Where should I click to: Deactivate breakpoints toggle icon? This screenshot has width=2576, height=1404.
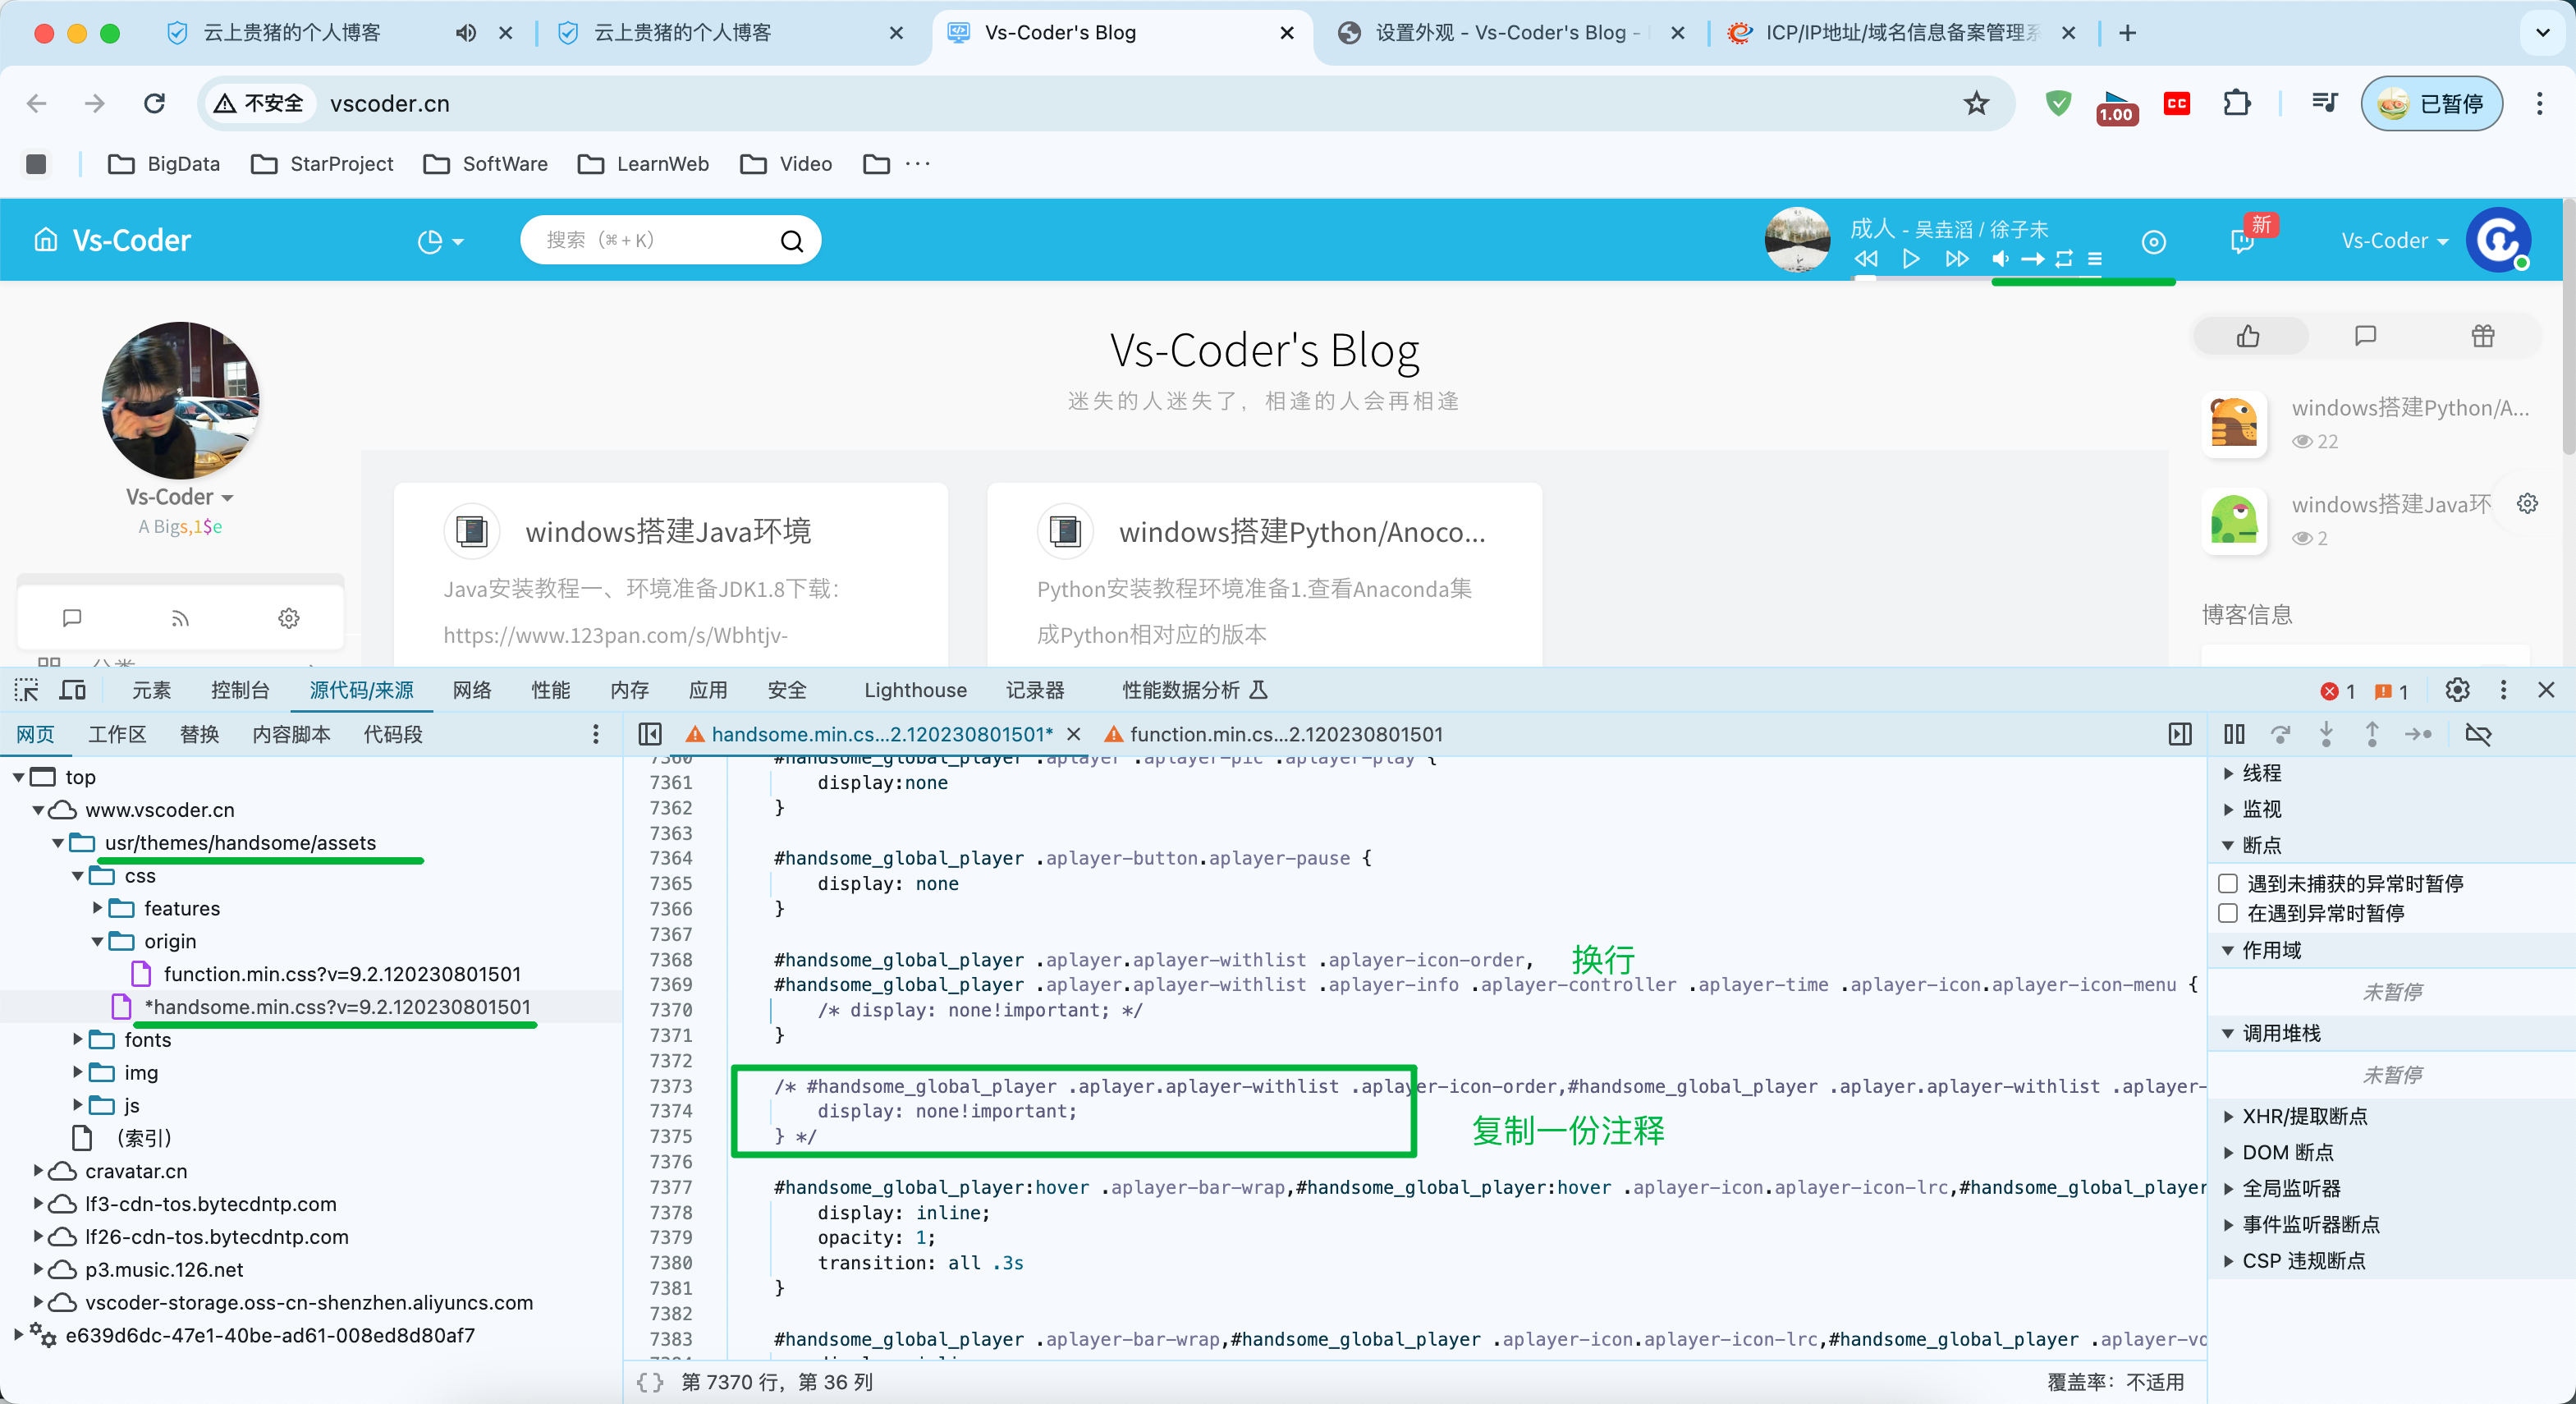point(2478,734)
